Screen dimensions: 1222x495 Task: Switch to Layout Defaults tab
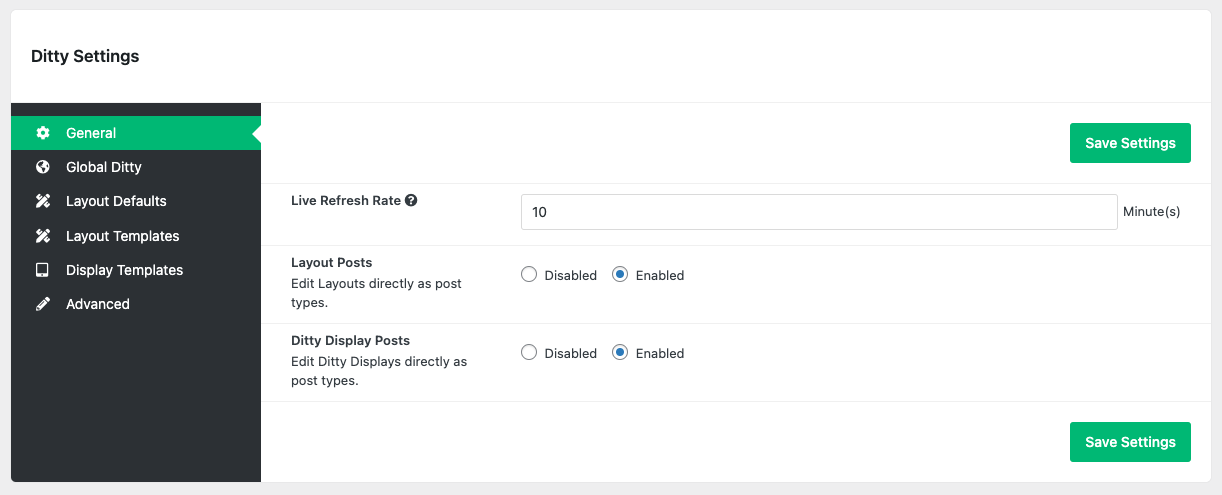pos(116,201)
